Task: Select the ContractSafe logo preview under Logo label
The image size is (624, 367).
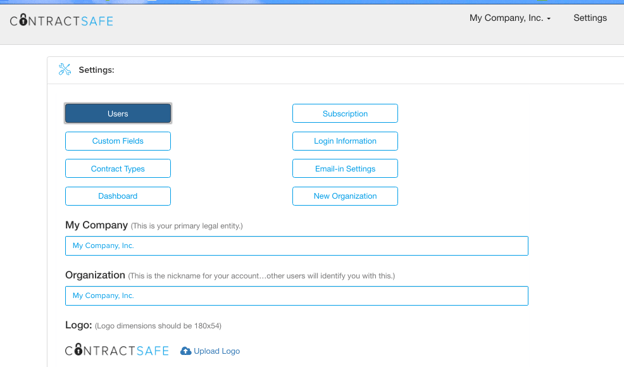Action: 117,350
